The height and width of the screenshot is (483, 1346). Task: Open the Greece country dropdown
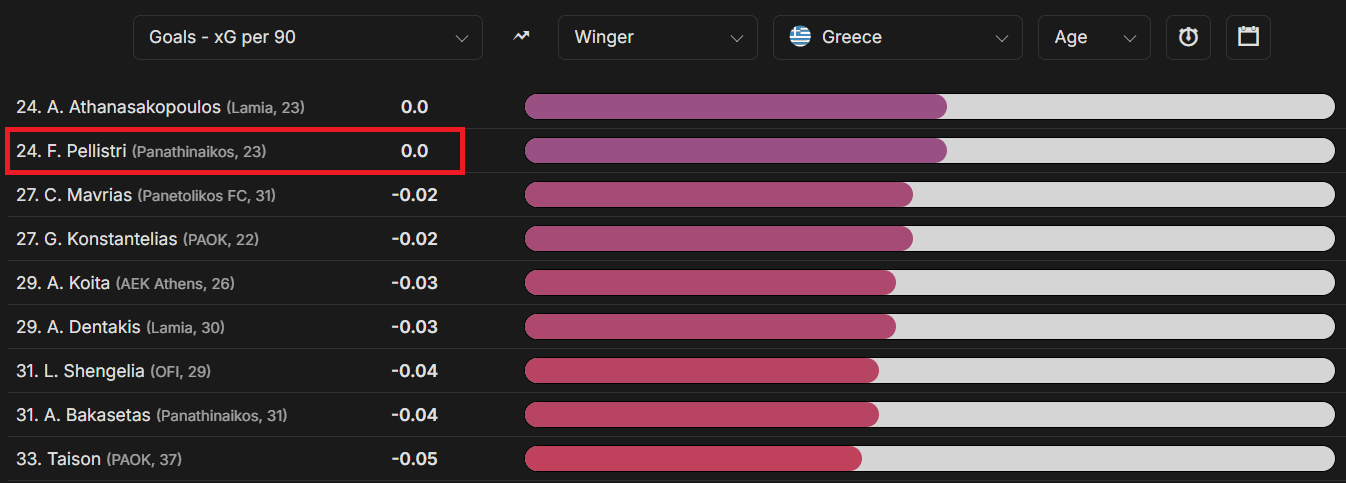click(x=898, y=37)
